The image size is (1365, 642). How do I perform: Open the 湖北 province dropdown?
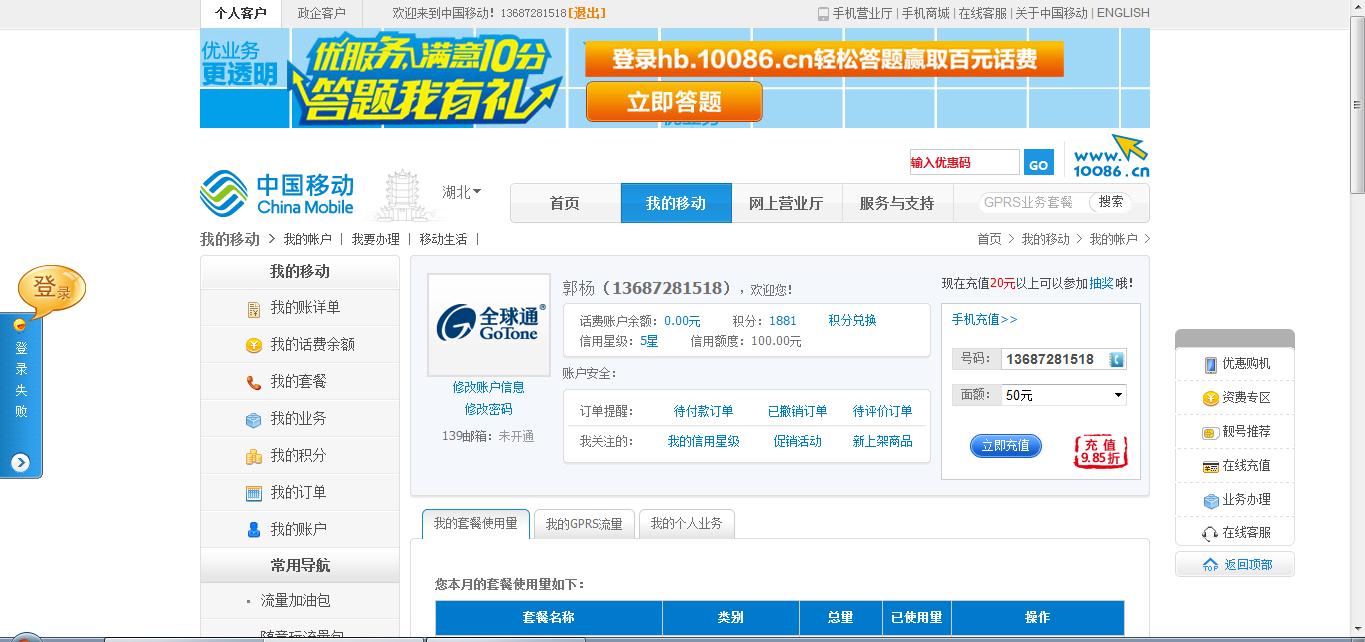(x=462, y=192)
